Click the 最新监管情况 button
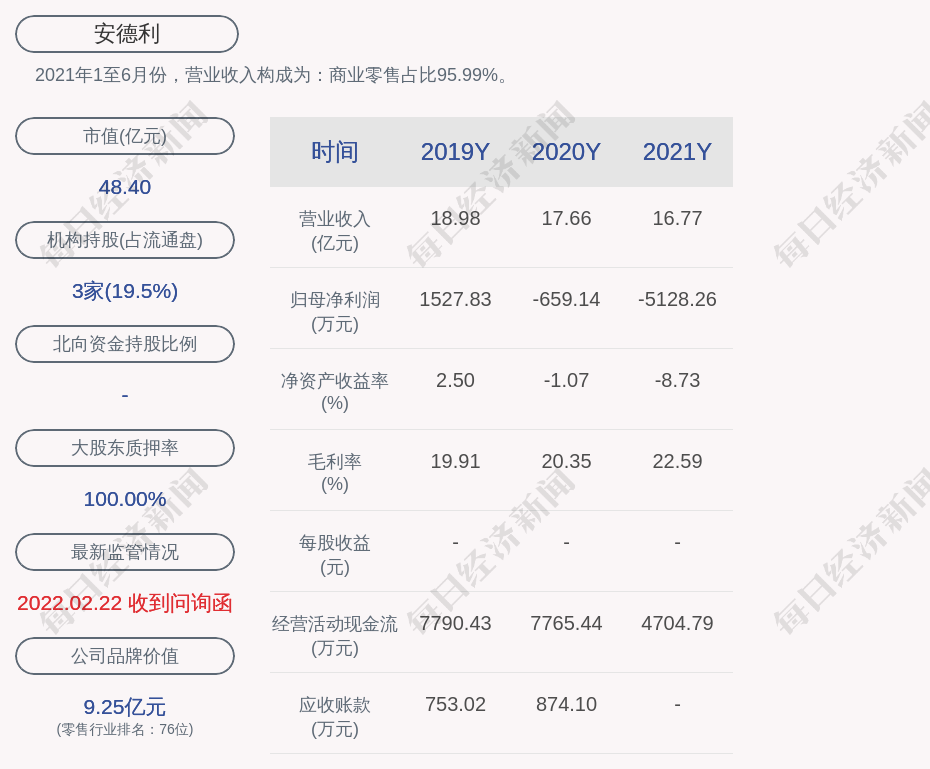 pos(125,552)
